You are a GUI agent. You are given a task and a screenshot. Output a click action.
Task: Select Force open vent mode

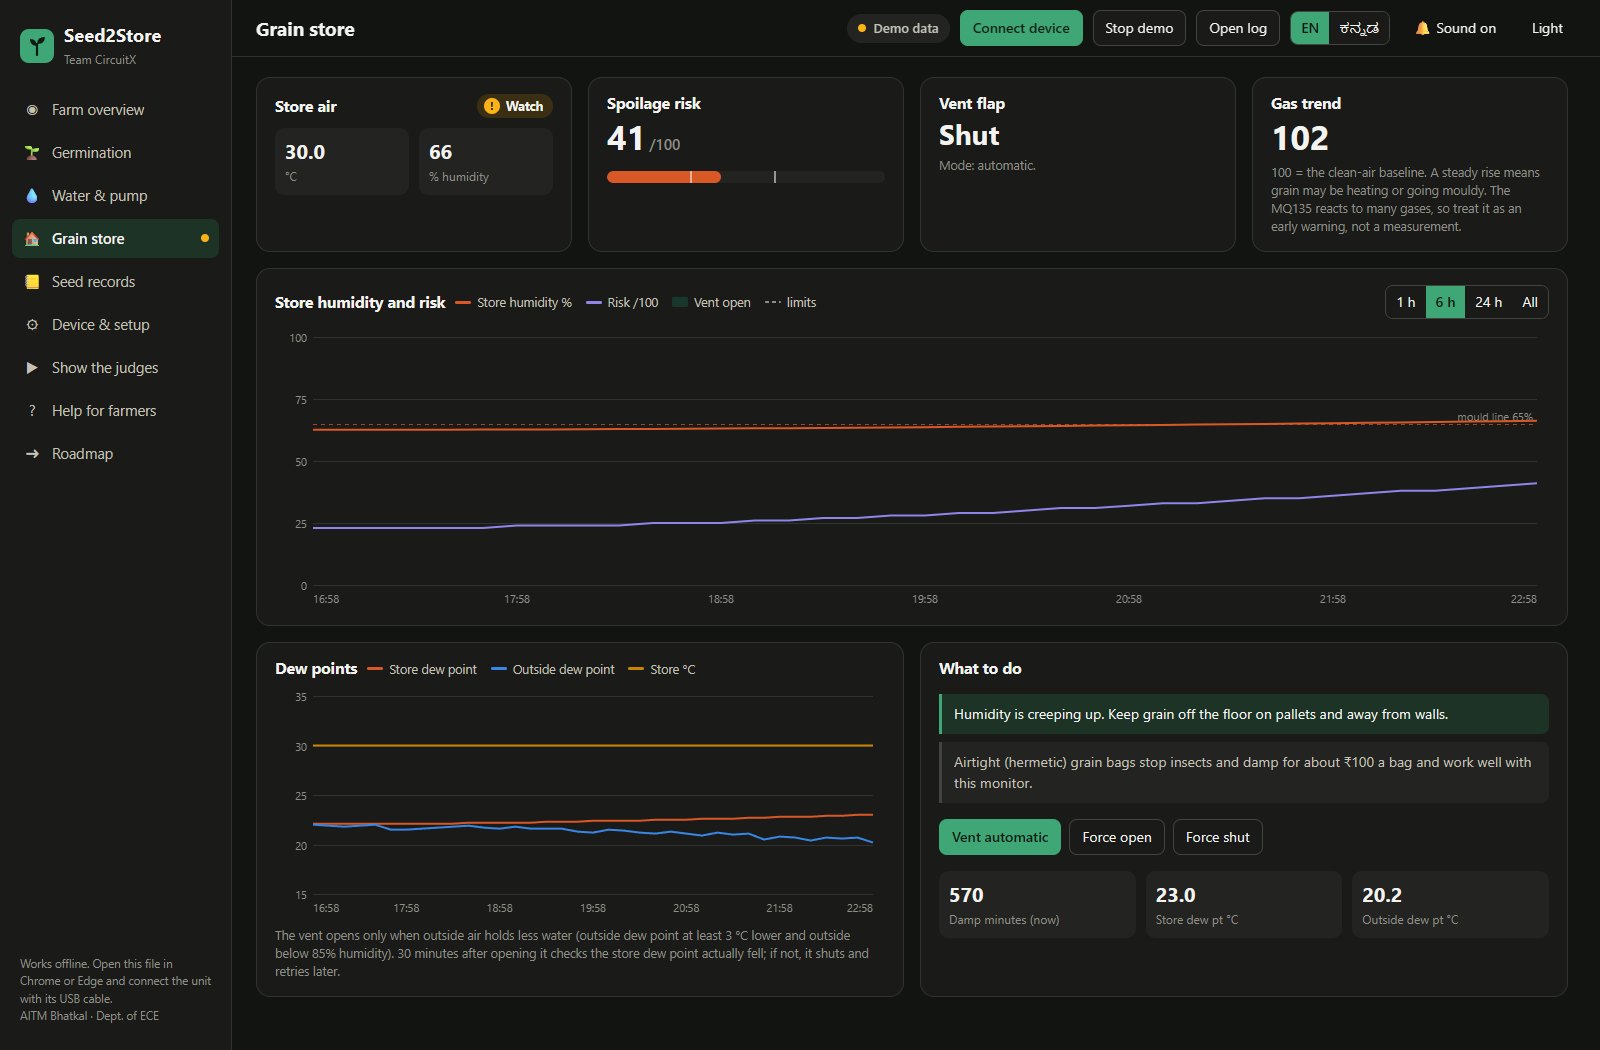coord(1117,837)
